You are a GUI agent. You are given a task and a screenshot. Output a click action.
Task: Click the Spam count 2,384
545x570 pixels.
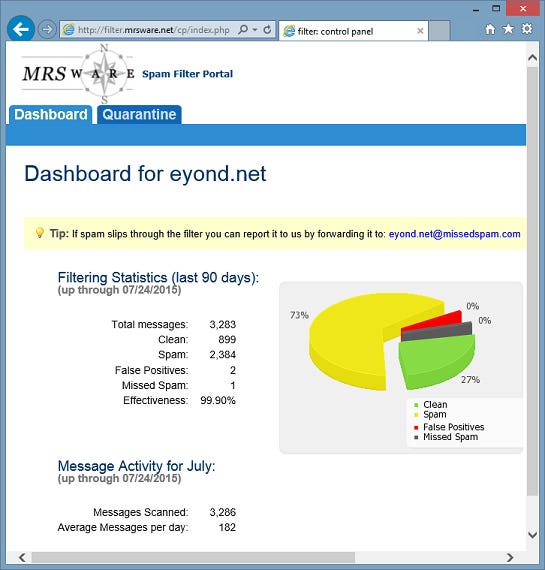(x=223, y=354)
